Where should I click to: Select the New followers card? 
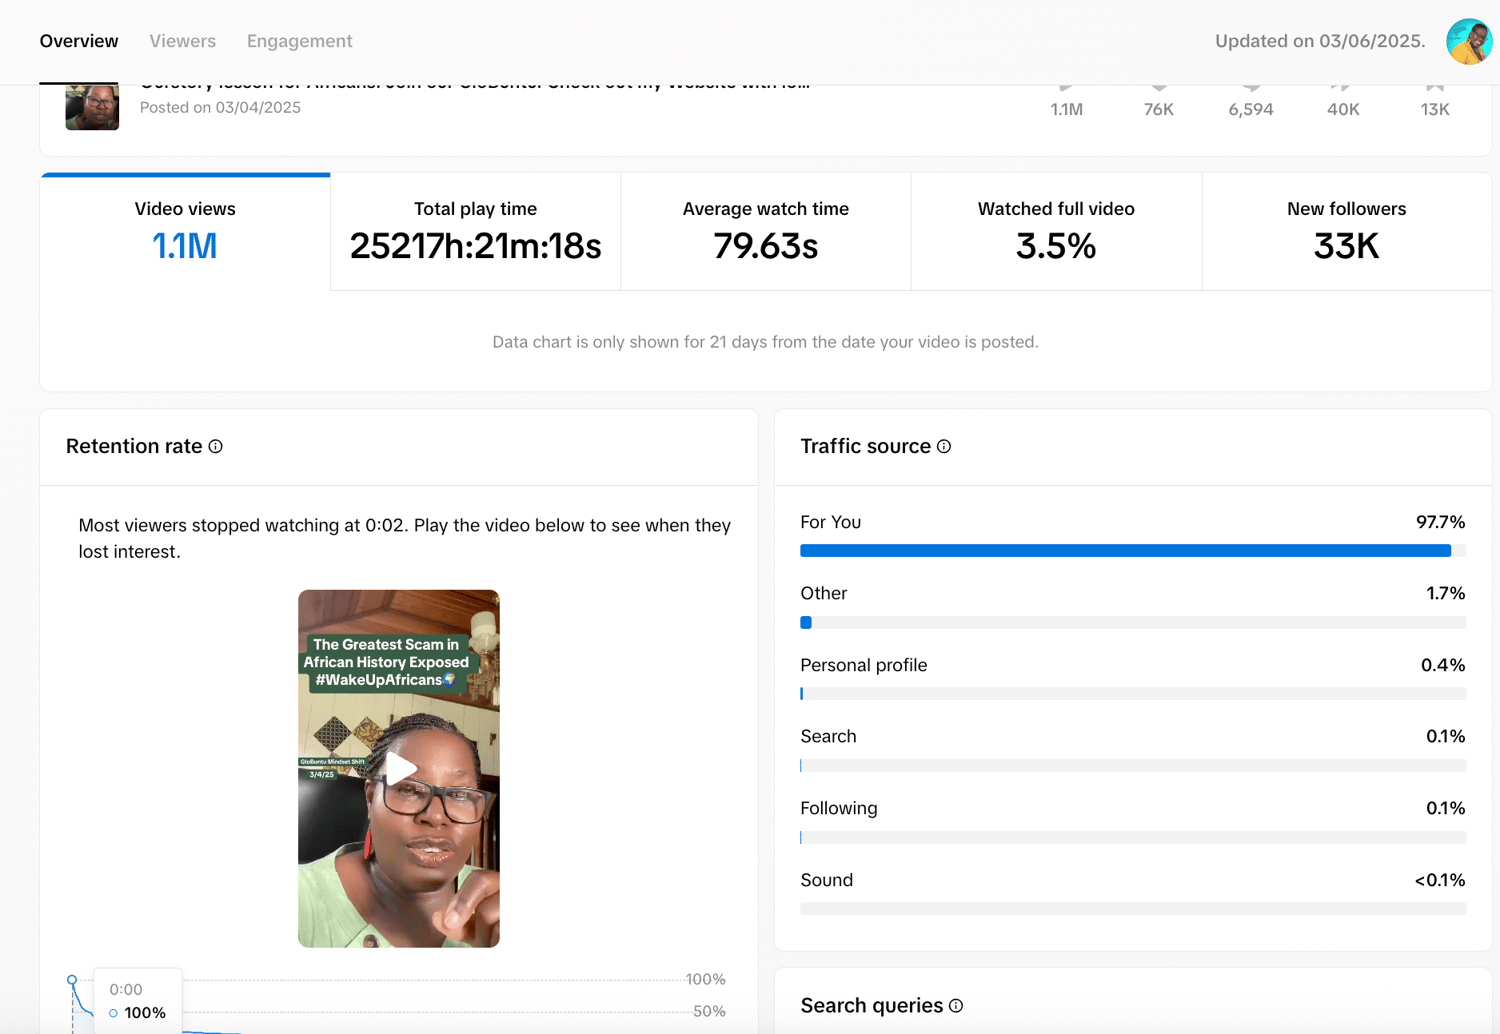click(1346, 232)
